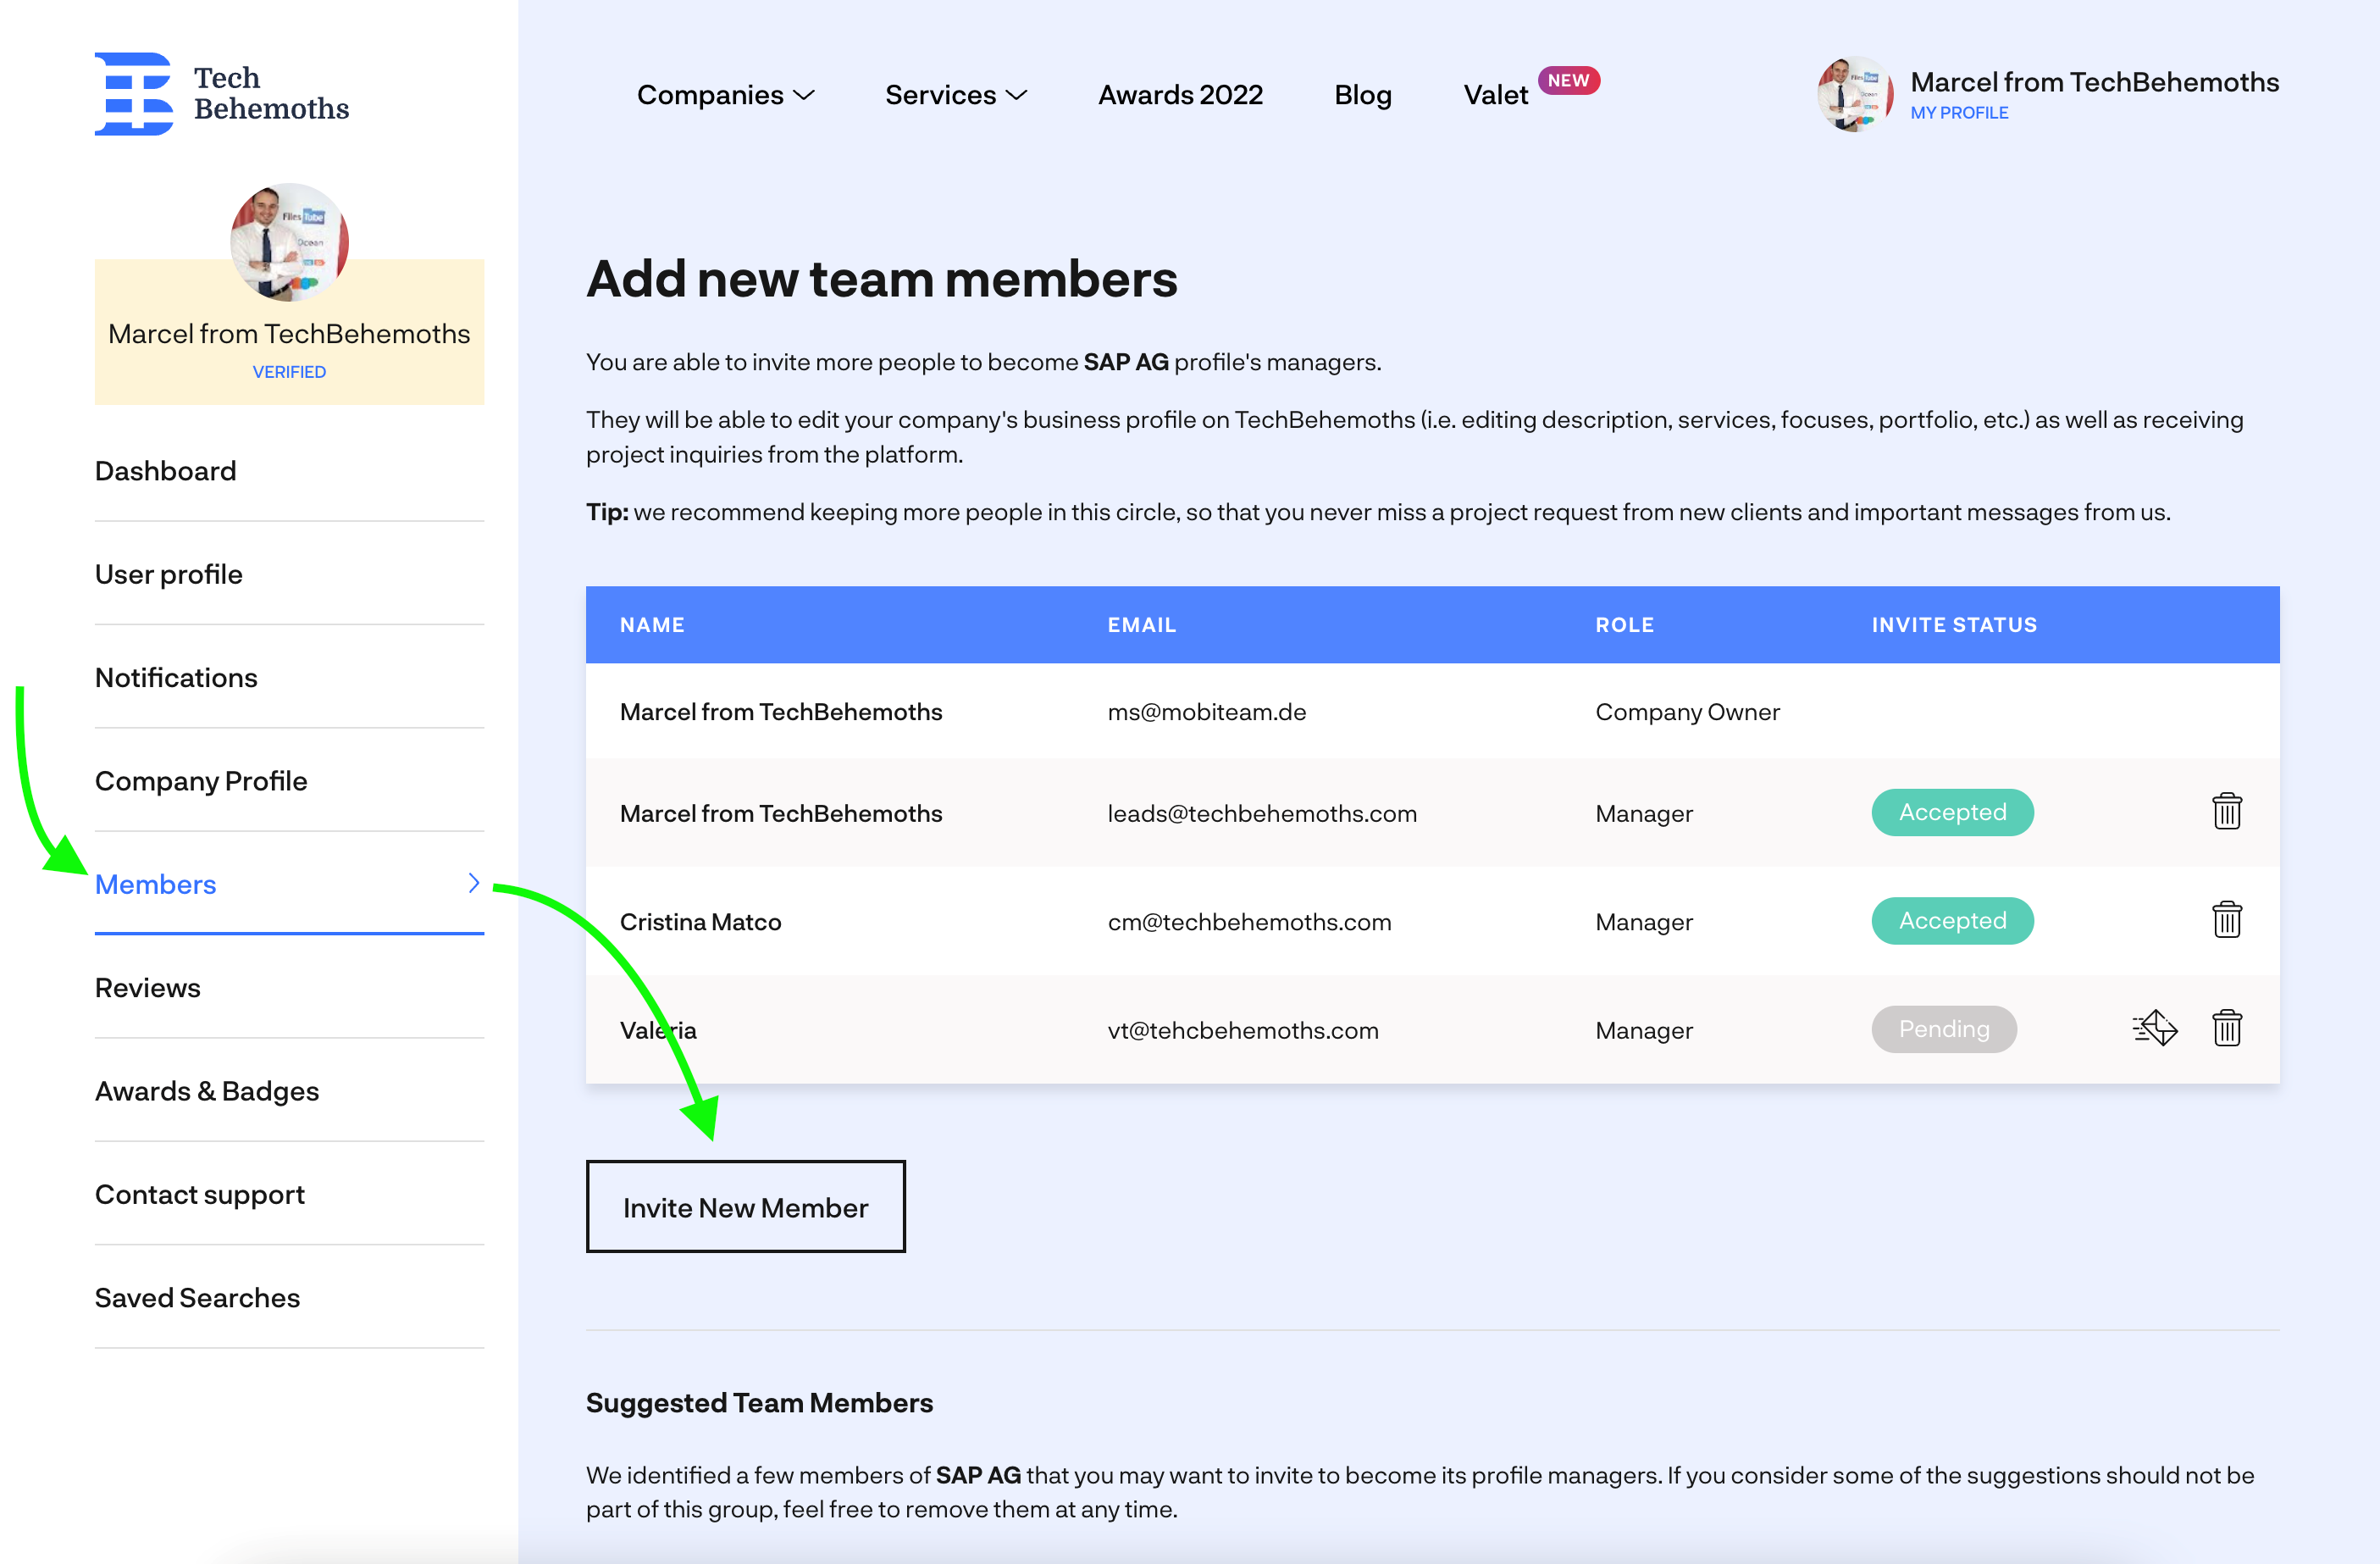
Task: Click the cm@techbehemoths.com email
Action: coord(1249,921)
